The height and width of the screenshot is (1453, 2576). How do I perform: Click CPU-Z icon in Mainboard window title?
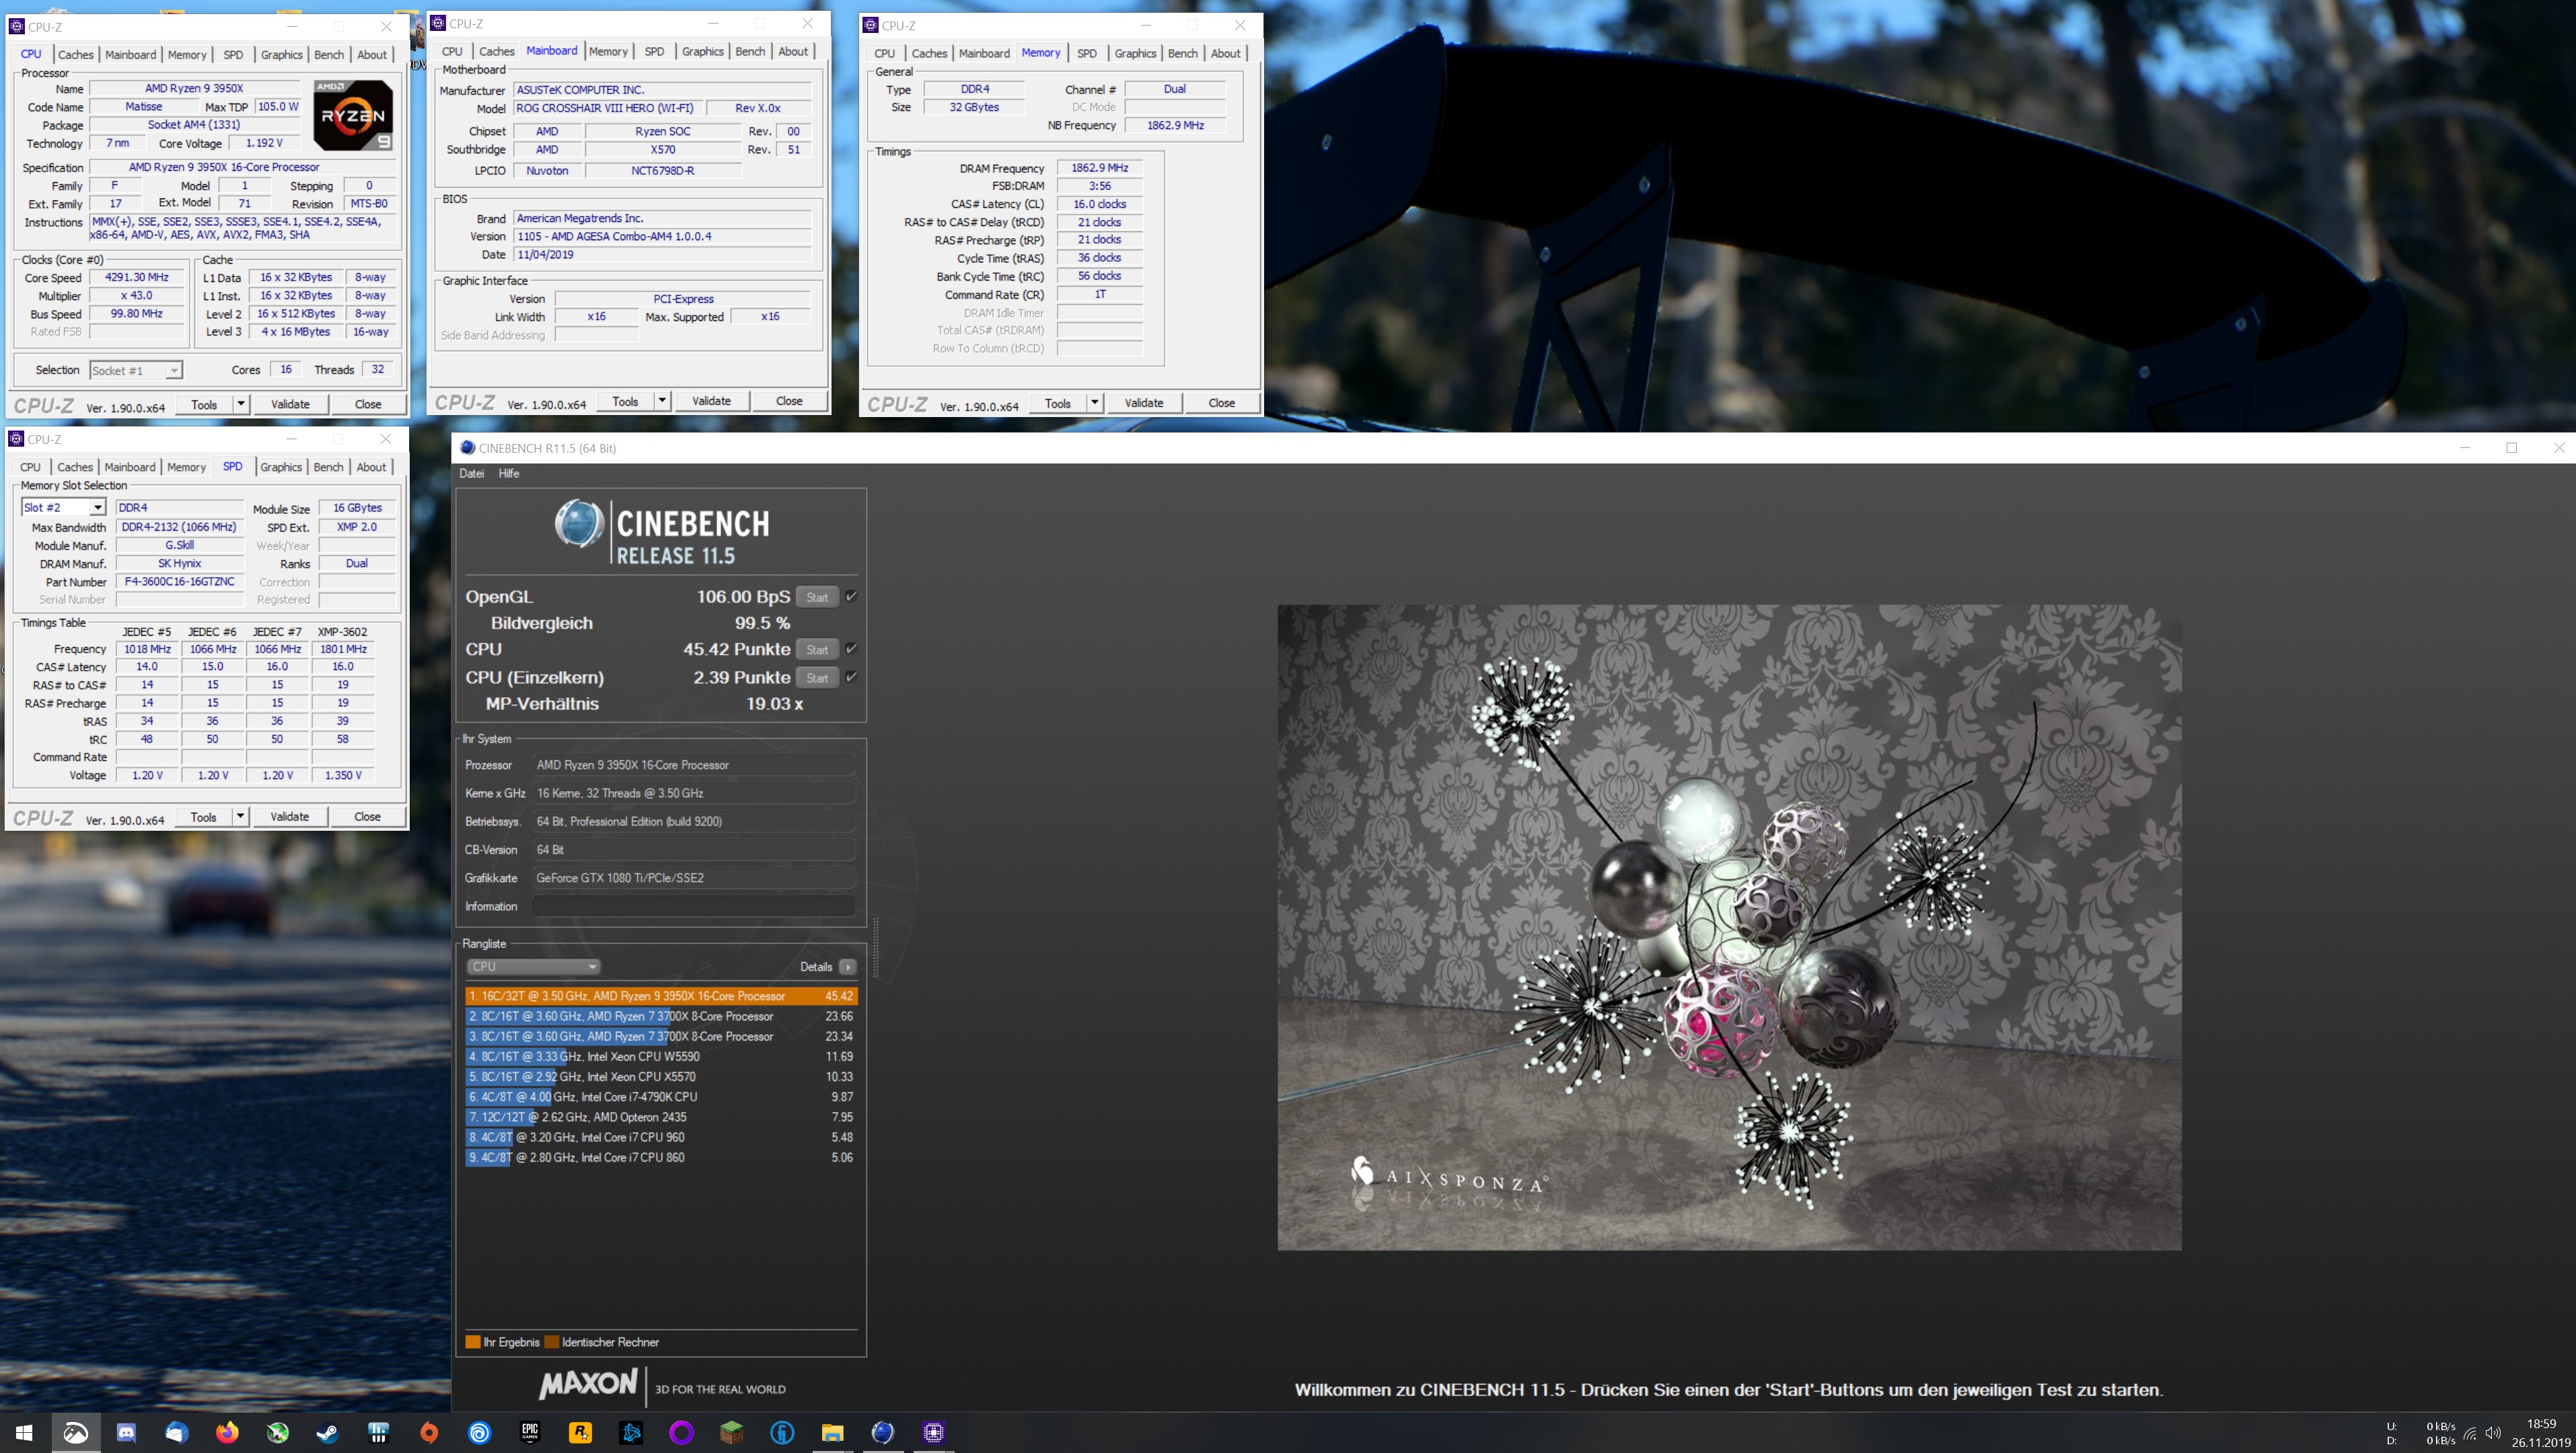[x=439, y=23]
